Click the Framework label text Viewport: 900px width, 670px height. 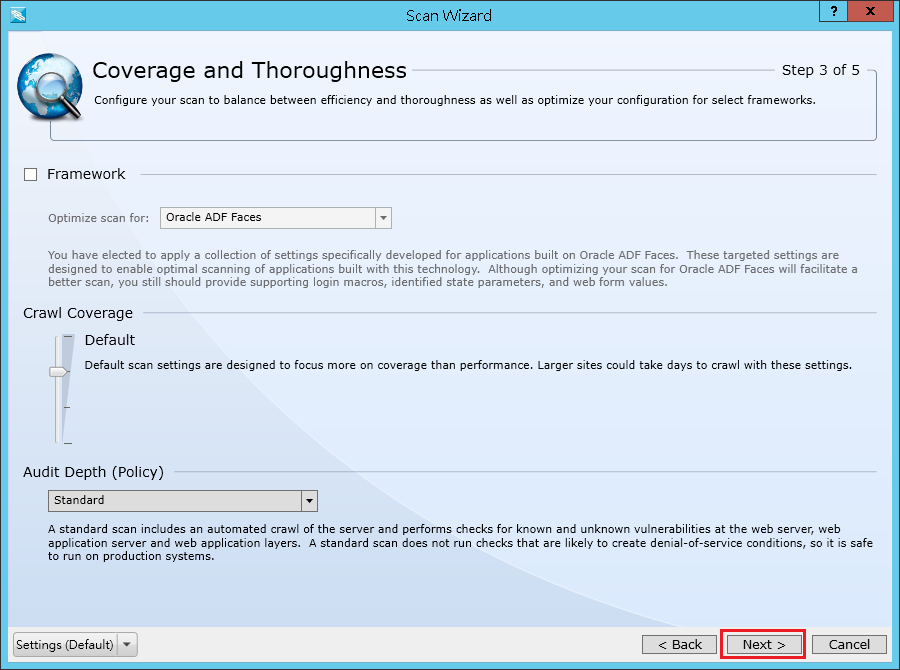pyautogui.click(x=86, y=174)
